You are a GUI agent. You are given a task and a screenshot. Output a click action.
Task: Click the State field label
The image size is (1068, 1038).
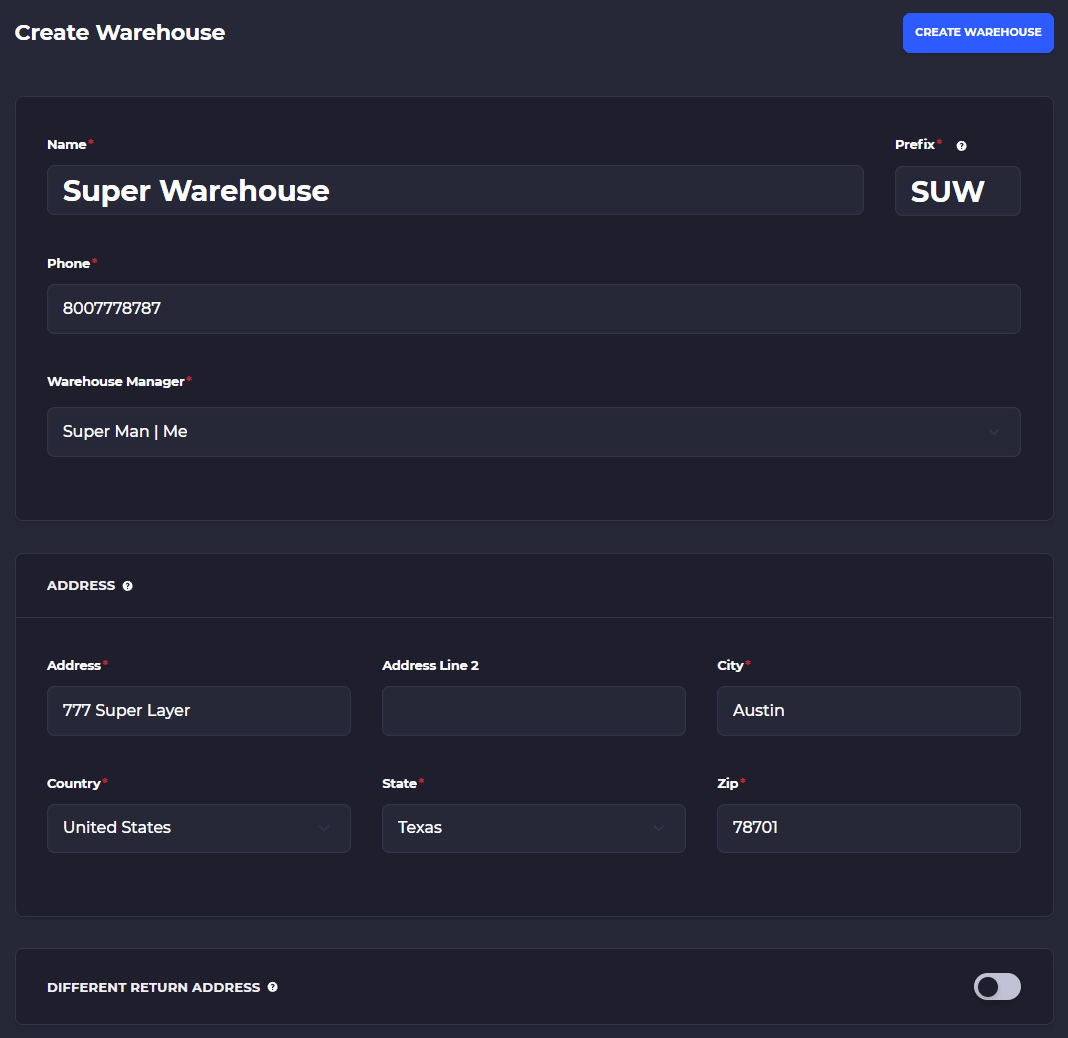[x=399, y=783]
